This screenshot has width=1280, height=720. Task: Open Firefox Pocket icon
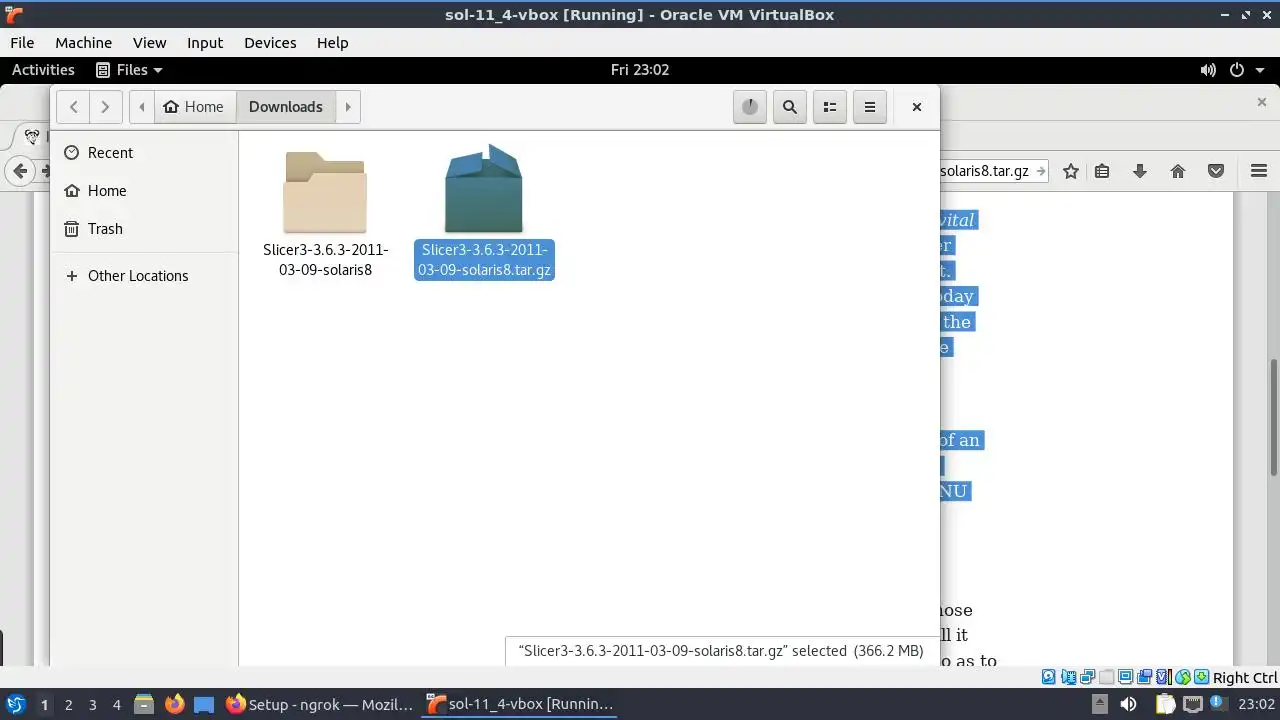click(x=1216, y=171)
